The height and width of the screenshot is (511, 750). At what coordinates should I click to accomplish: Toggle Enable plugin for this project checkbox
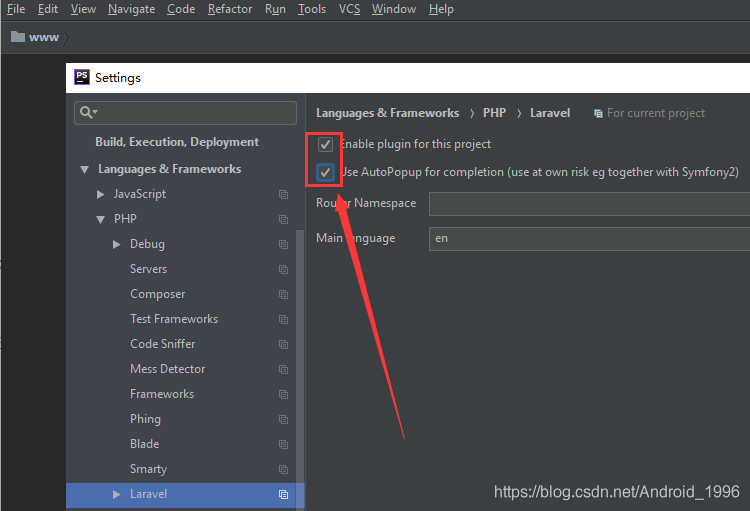click(x=325, y=144)
